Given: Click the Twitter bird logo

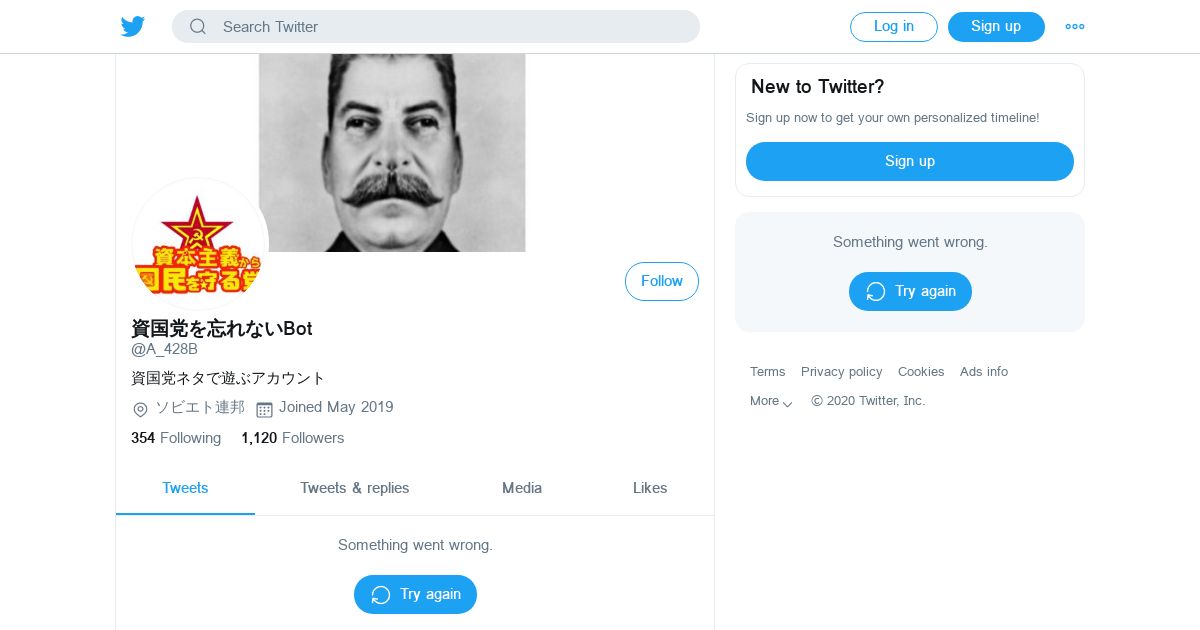Looking at the screenshot, I should (133, 27).
